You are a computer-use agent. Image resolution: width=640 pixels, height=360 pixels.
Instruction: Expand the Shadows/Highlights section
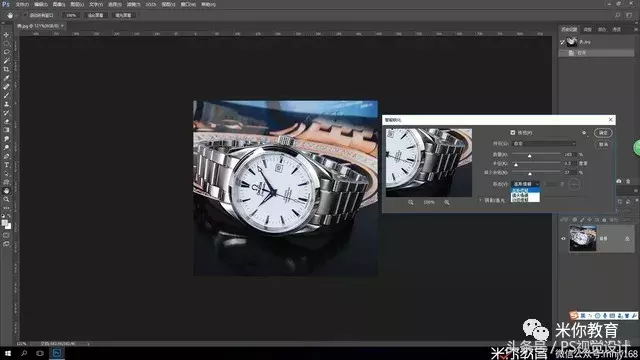[480, 200]
